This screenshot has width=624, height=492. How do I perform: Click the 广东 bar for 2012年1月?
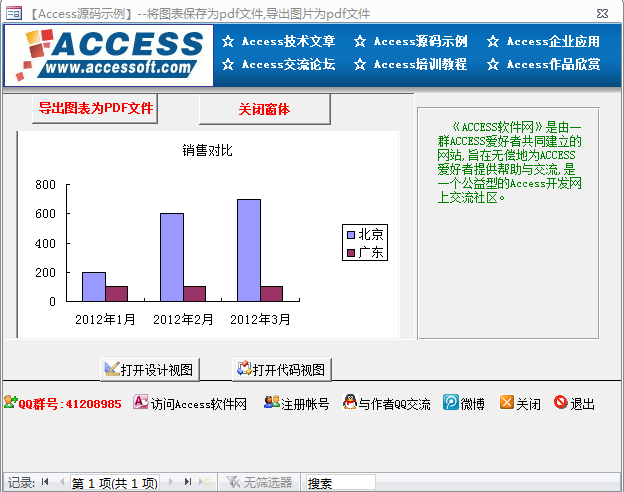click(x=117, y=294)
